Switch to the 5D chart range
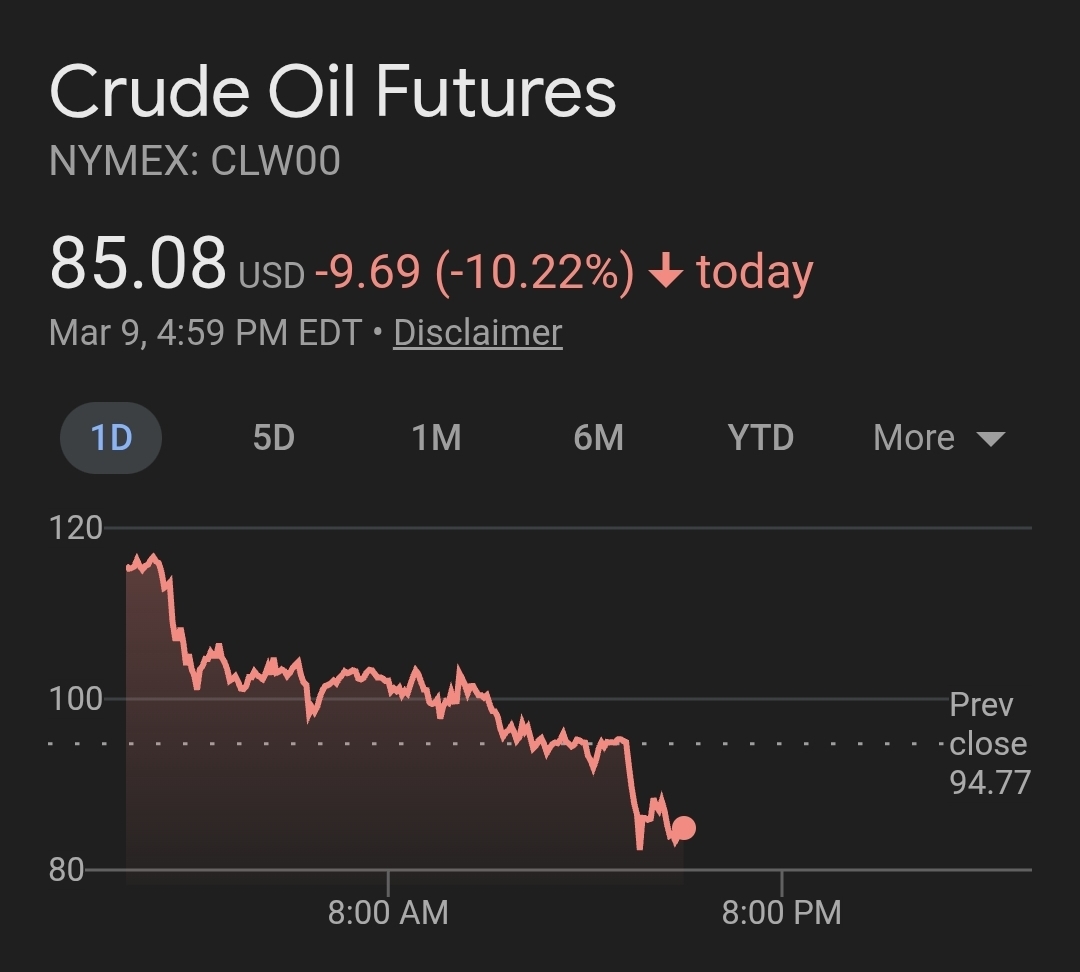1080x972 pixels. [273, 438]
